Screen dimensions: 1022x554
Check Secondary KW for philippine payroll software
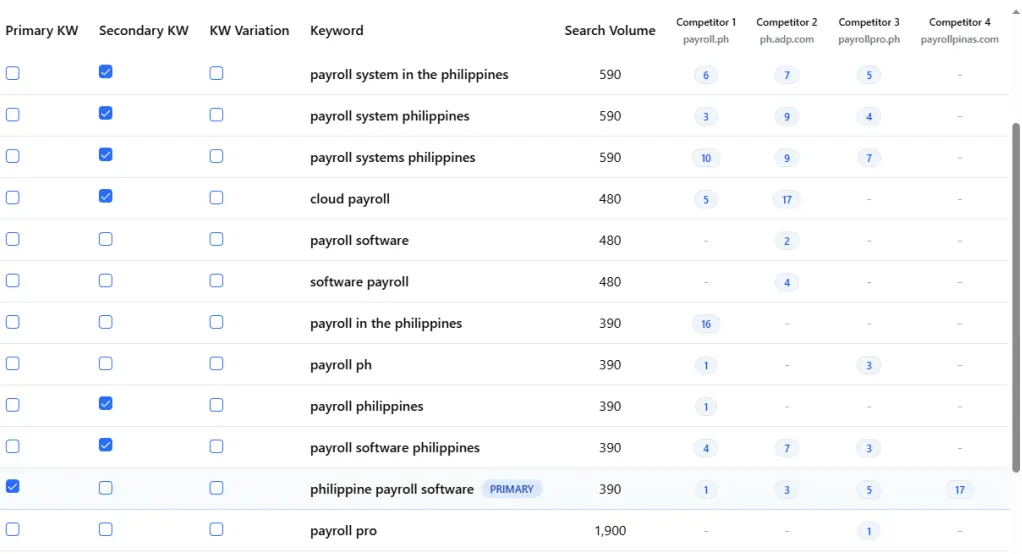pyautogui.click(x=106, y=488)
